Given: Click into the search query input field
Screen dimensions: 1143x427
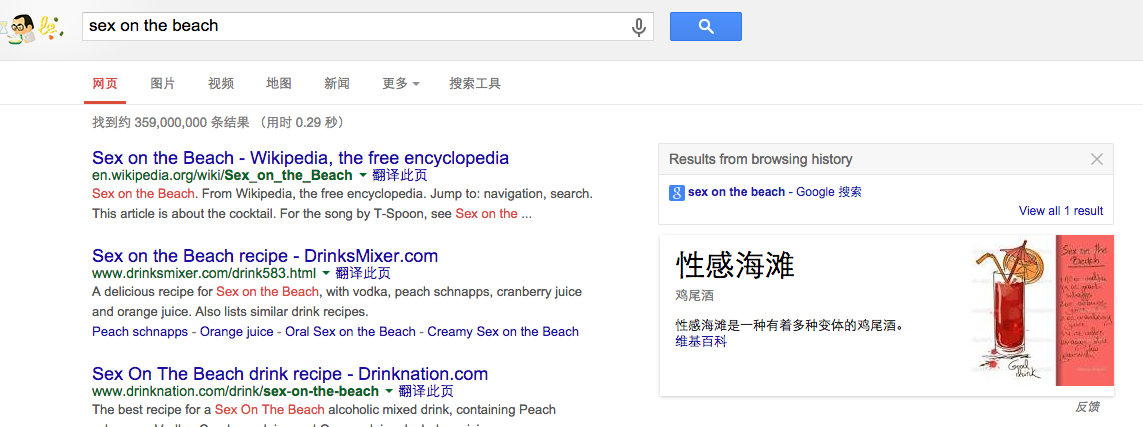Looking at the screenshot, I should [x=357, y=26].
